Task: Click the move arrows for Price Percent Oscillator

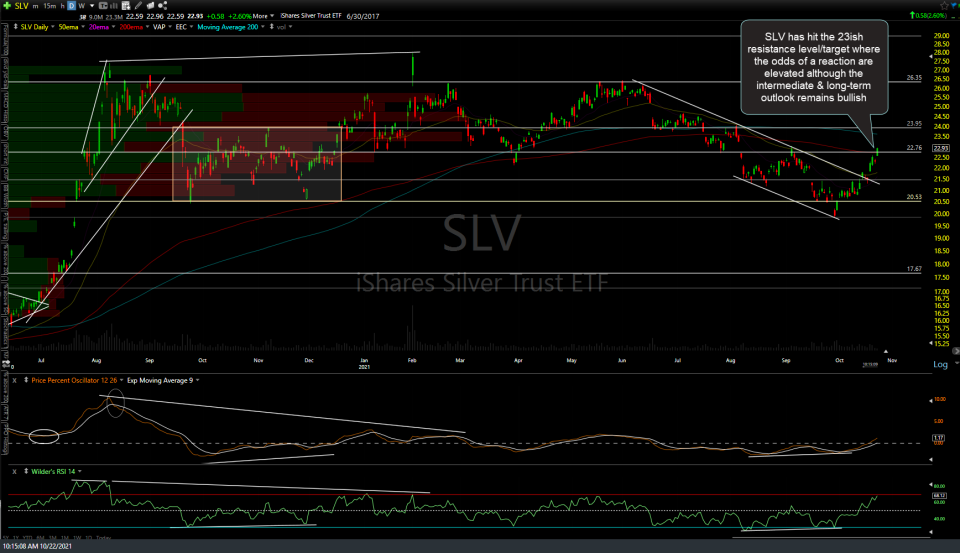Action: click(26, 380)
